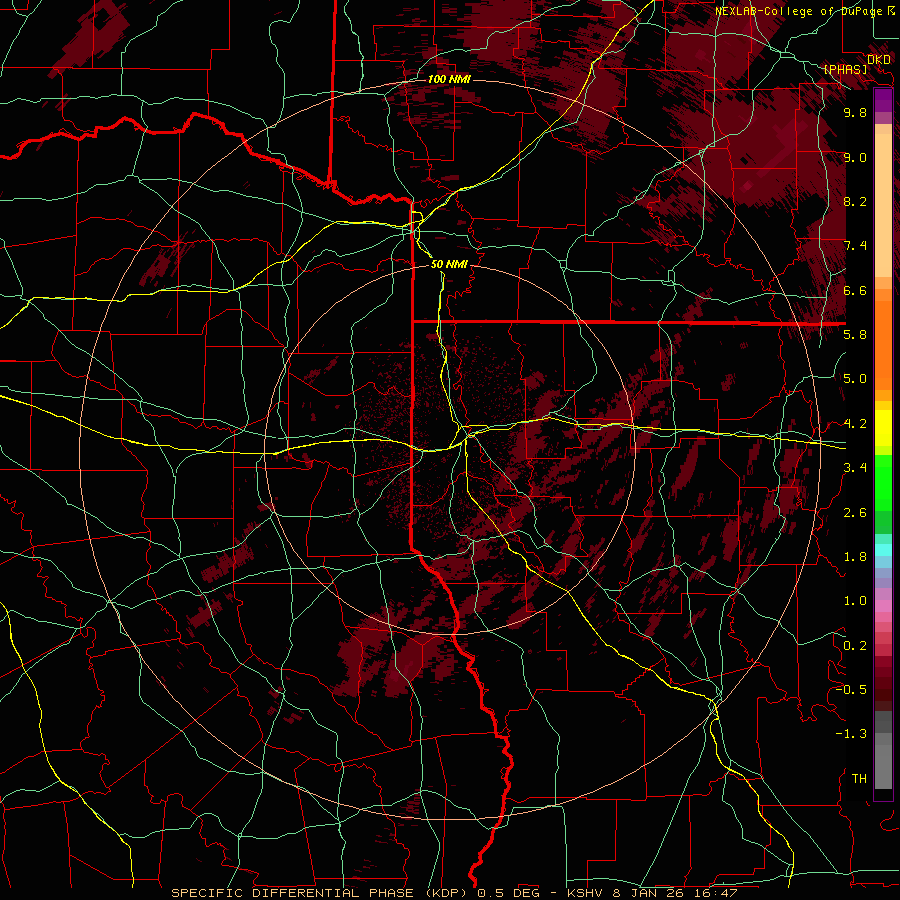This screenshot has height=900, width=900.
Task: Pick the purple segment atop the color bar
Action: (883, 100)
